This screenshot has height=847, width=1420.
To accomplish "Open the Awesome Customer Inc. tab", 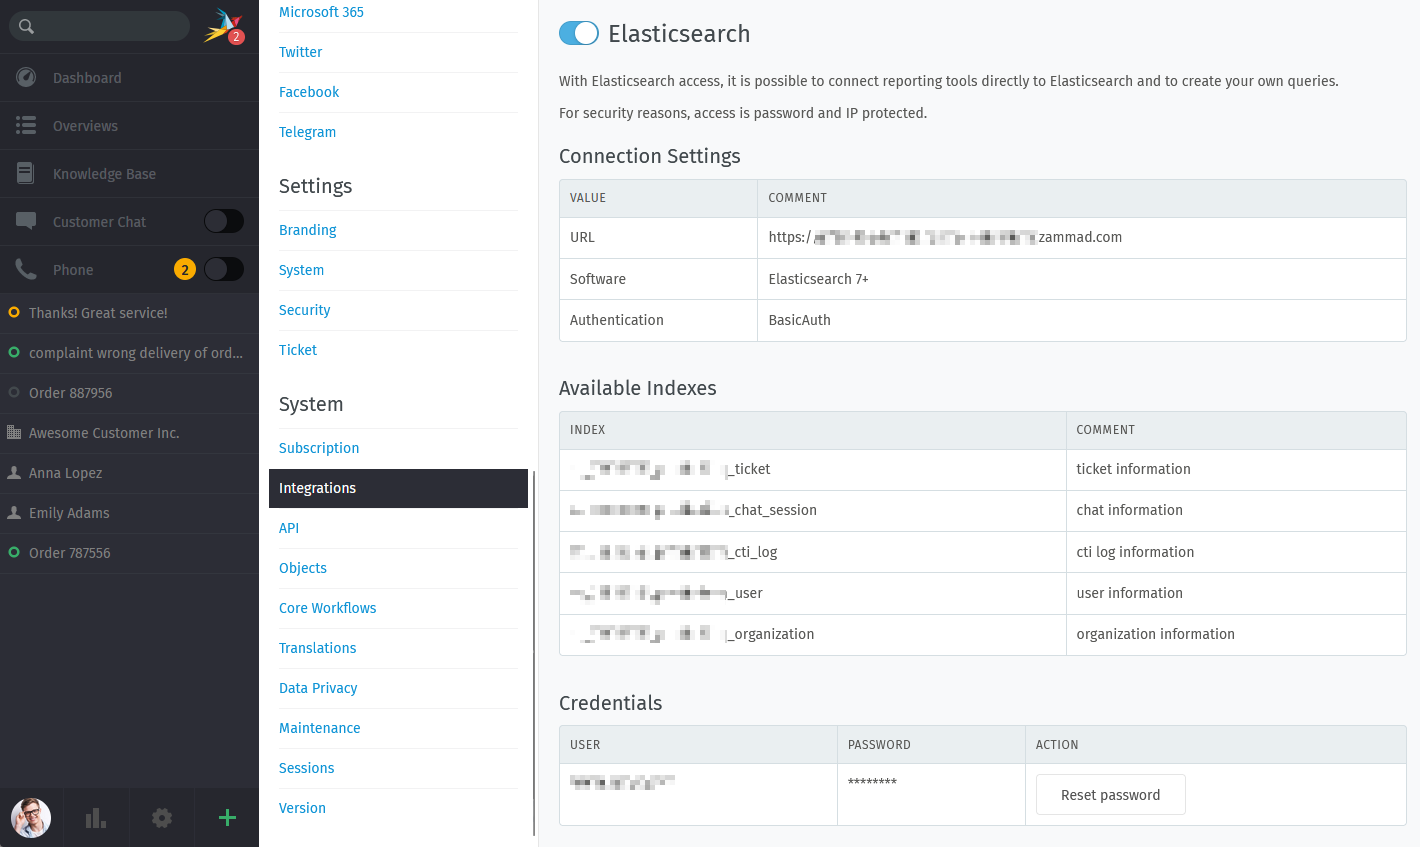I will [x=129, y=433].
